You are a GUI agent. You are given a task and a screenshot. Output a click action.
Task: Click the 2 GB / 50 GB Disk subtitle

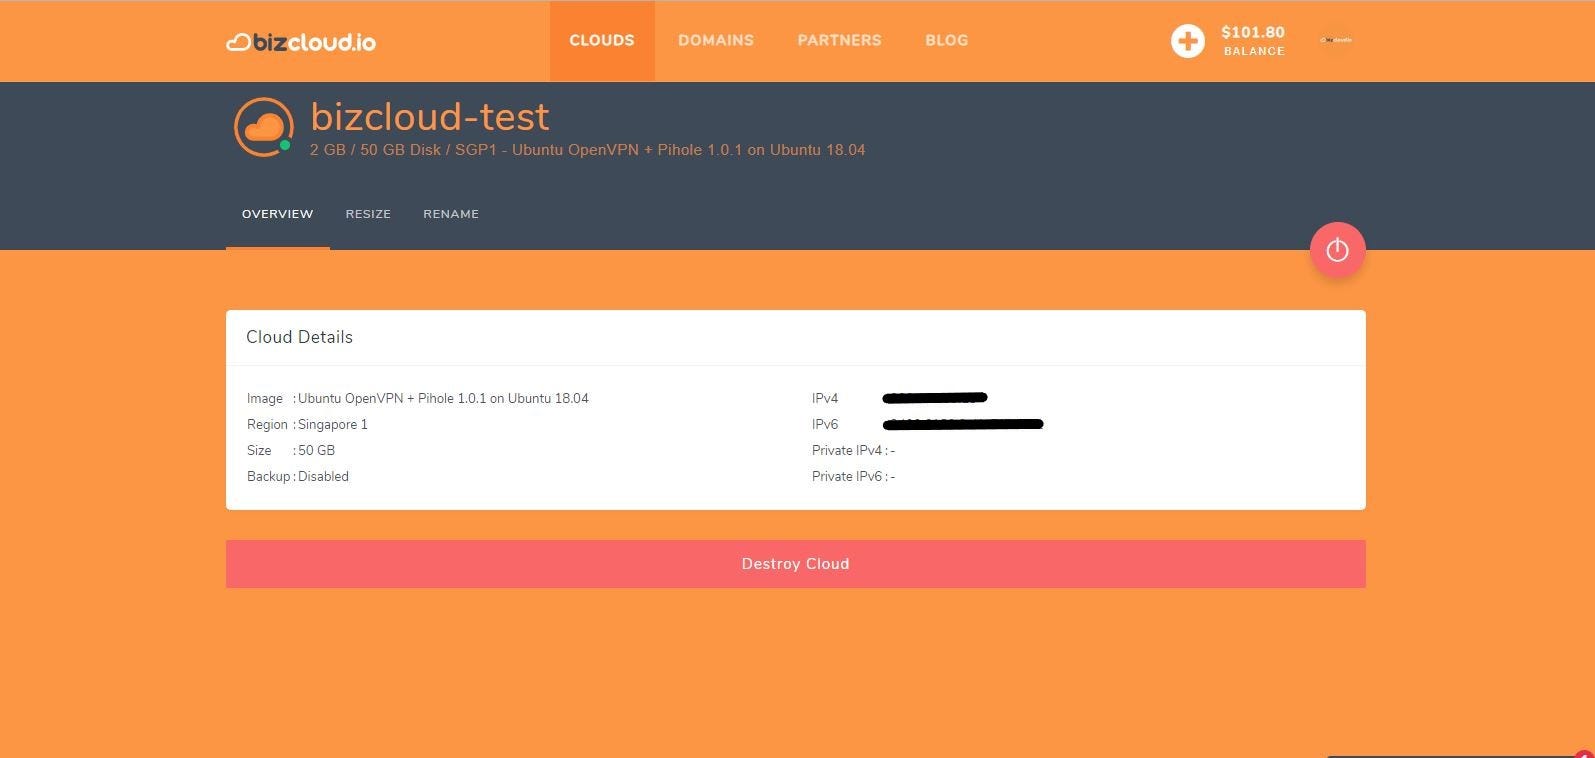588,150
